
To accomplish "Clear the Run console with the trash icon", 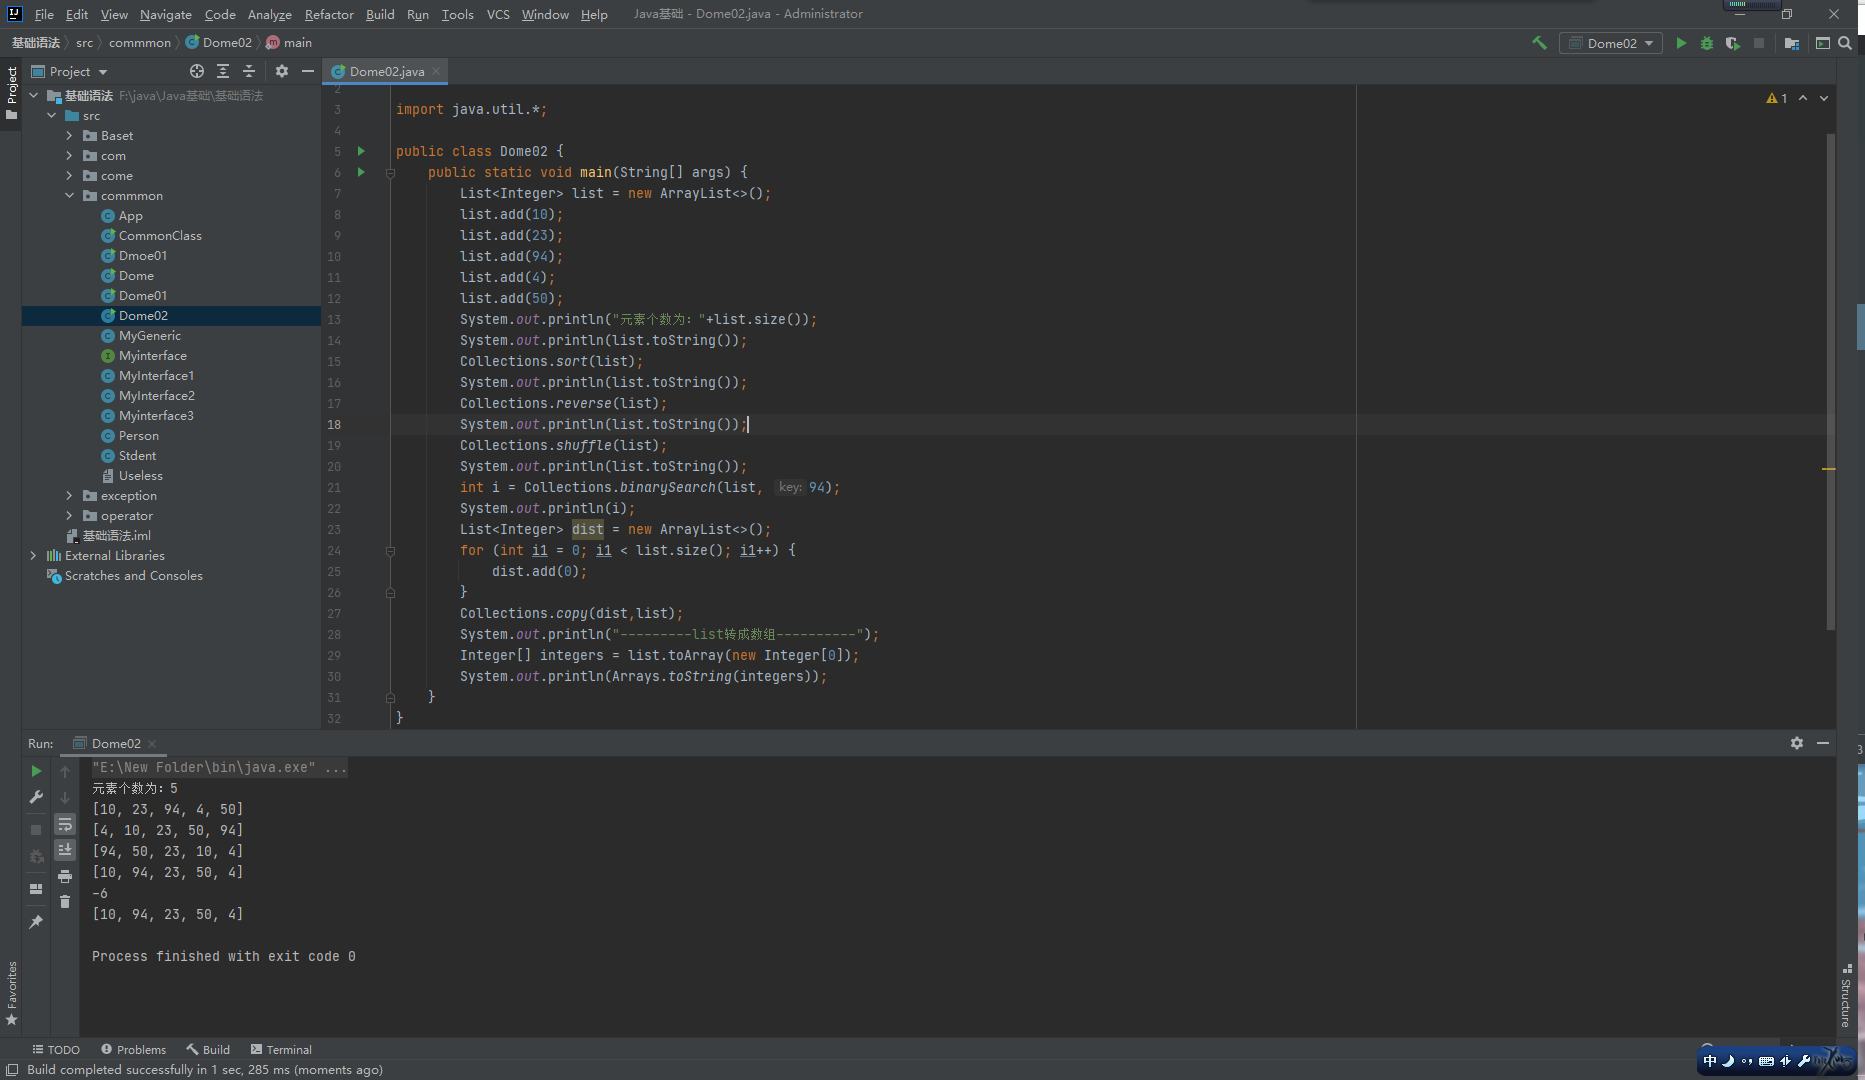I will [65, 902].
